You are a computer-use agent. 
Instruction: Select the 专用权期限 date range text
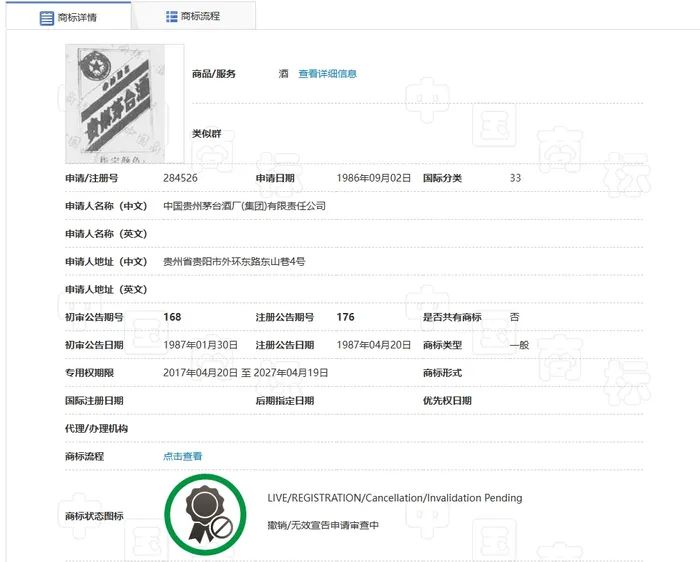[x=246, y=373]
